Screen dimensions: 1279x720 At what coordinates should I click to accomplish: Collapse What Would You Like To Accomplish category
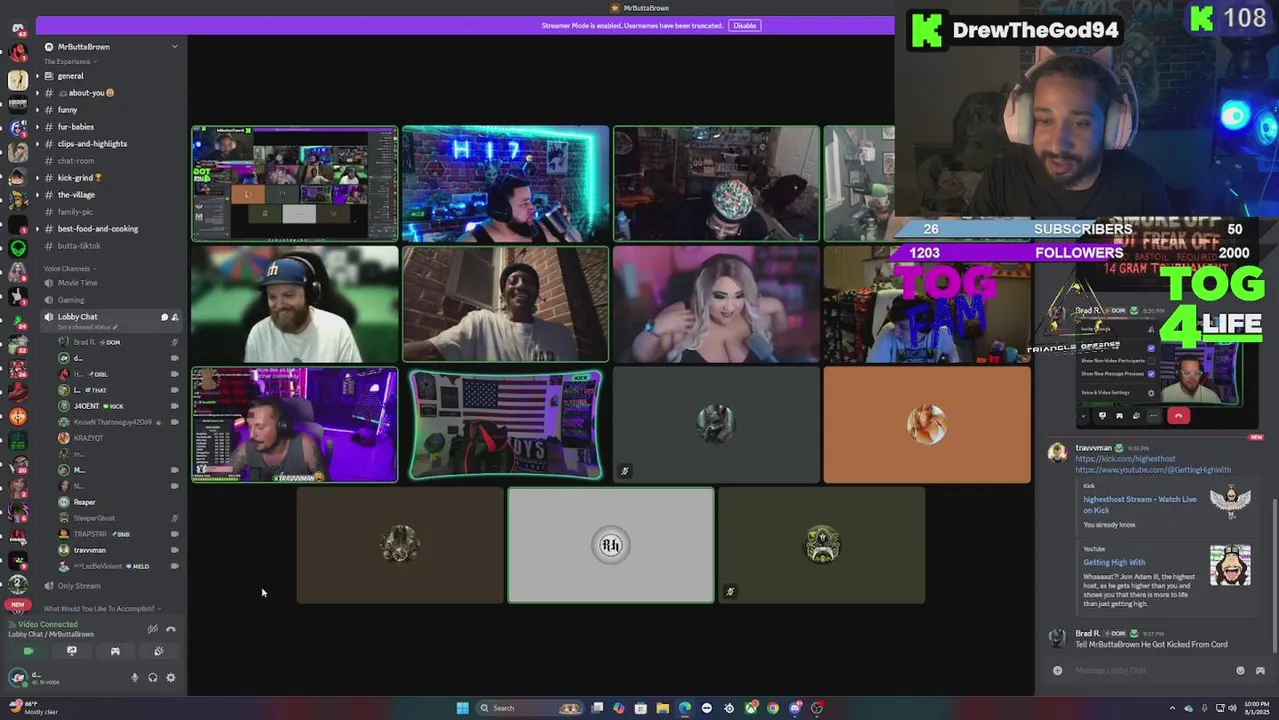click(100, 608)
